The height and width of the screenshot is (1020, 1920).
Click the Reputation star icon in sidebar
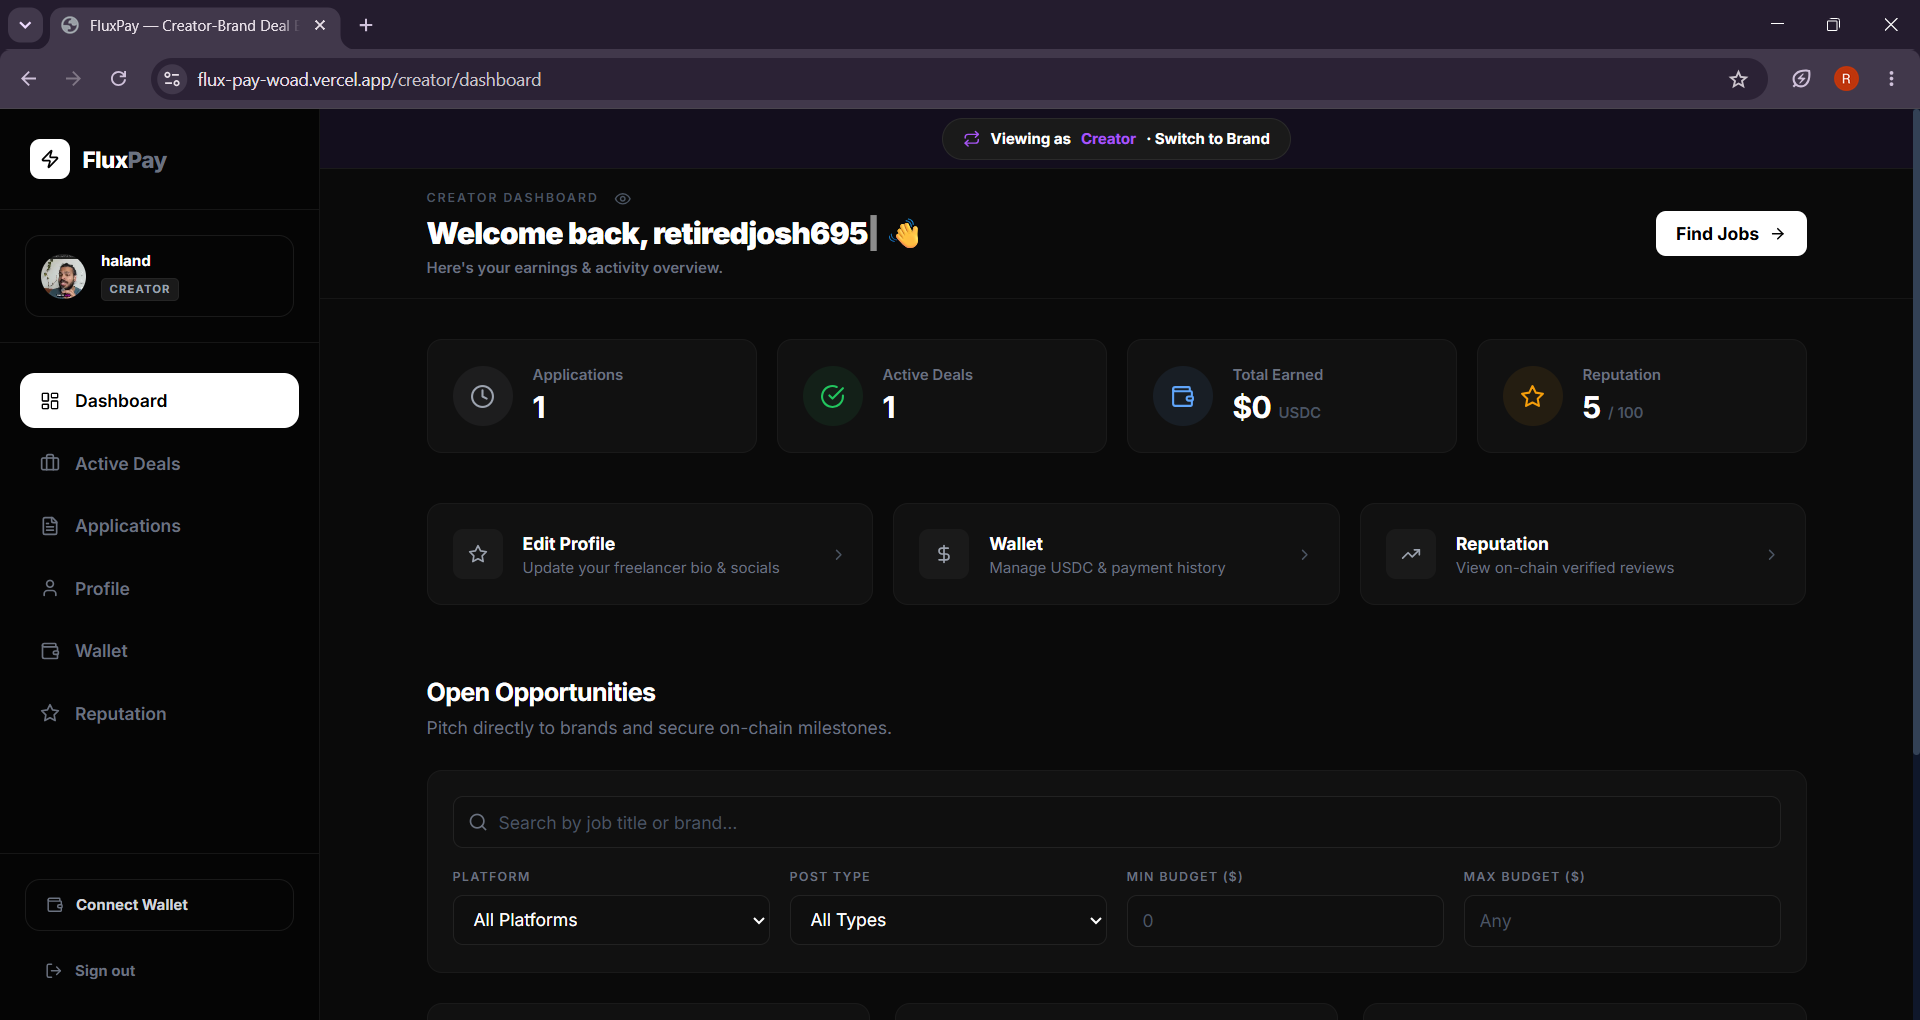[x=50, y=713]
